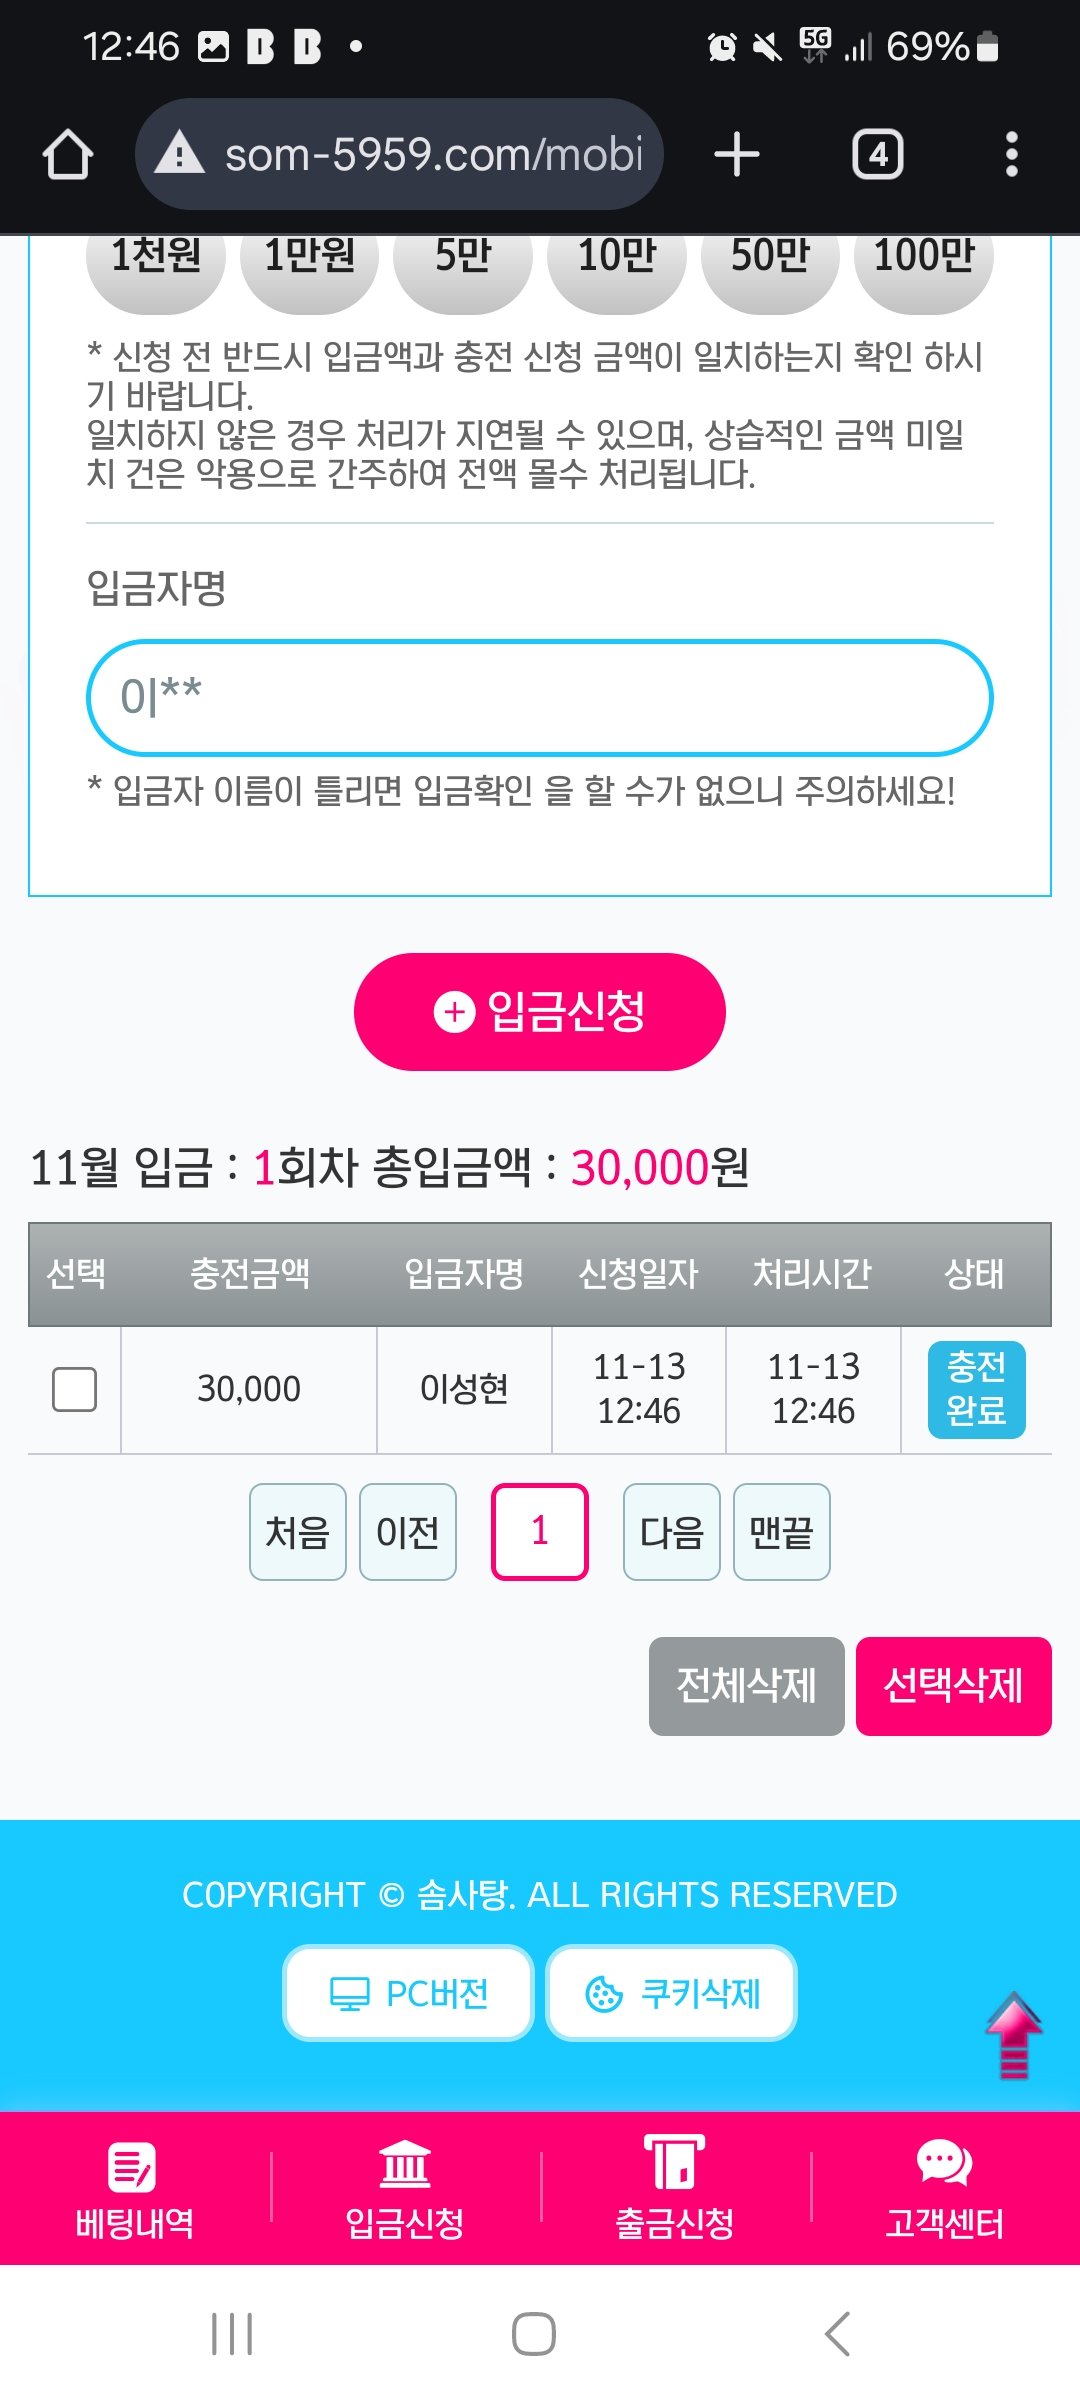Tap the scroll-to-top pink arrow
The width and height of the screenshot is (1080, 2400).
pos(1013,2036)
